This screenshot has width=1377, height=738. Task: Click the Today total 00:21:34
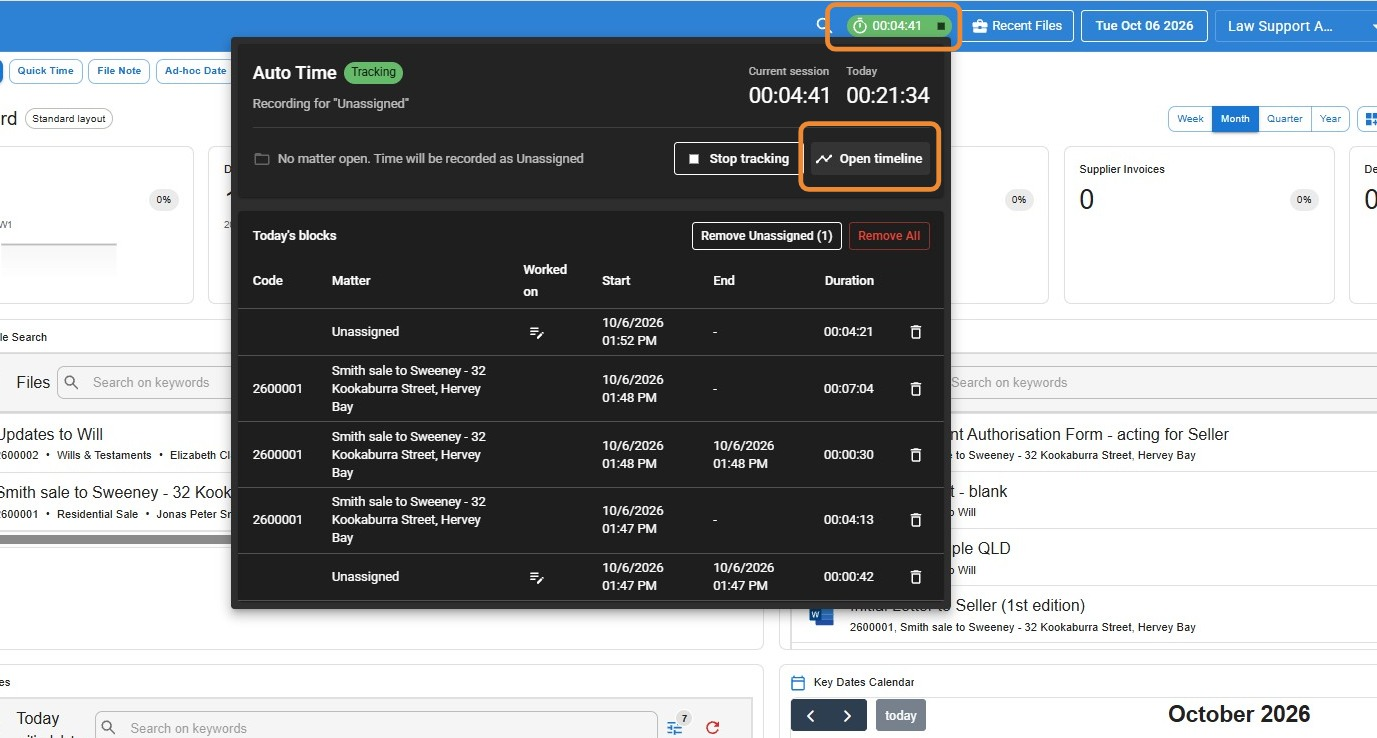tap(887, 96)
